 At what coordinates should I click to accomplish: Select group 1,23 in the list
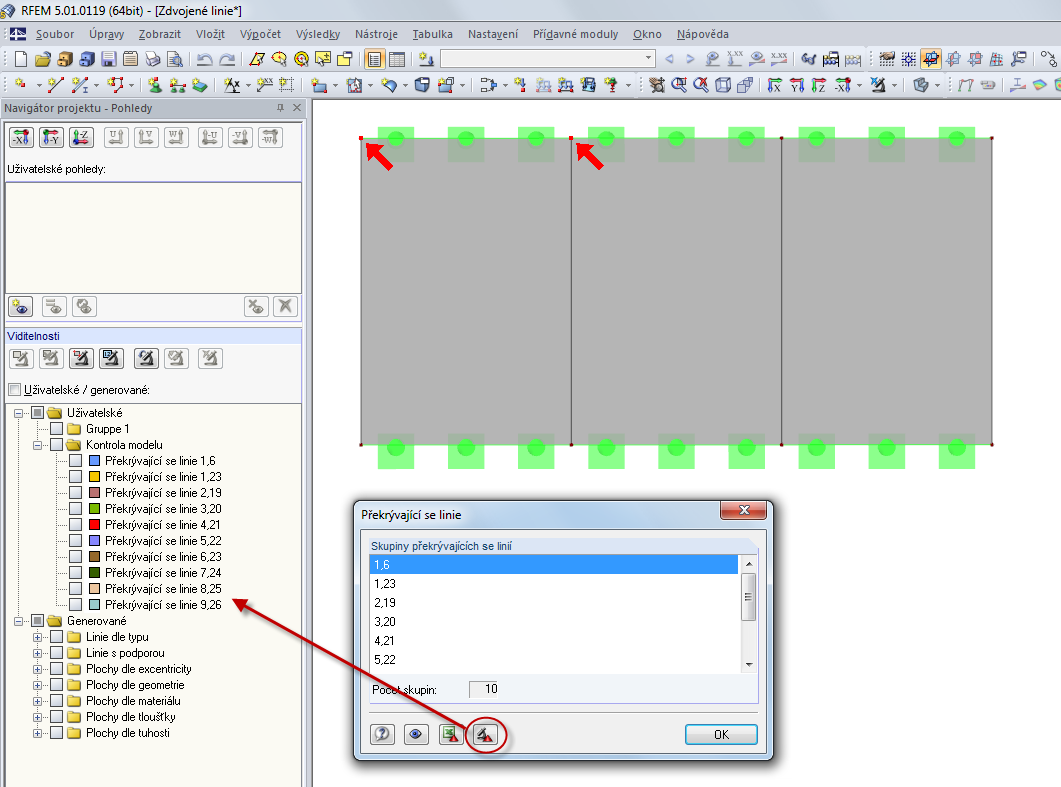pos(554,583)
